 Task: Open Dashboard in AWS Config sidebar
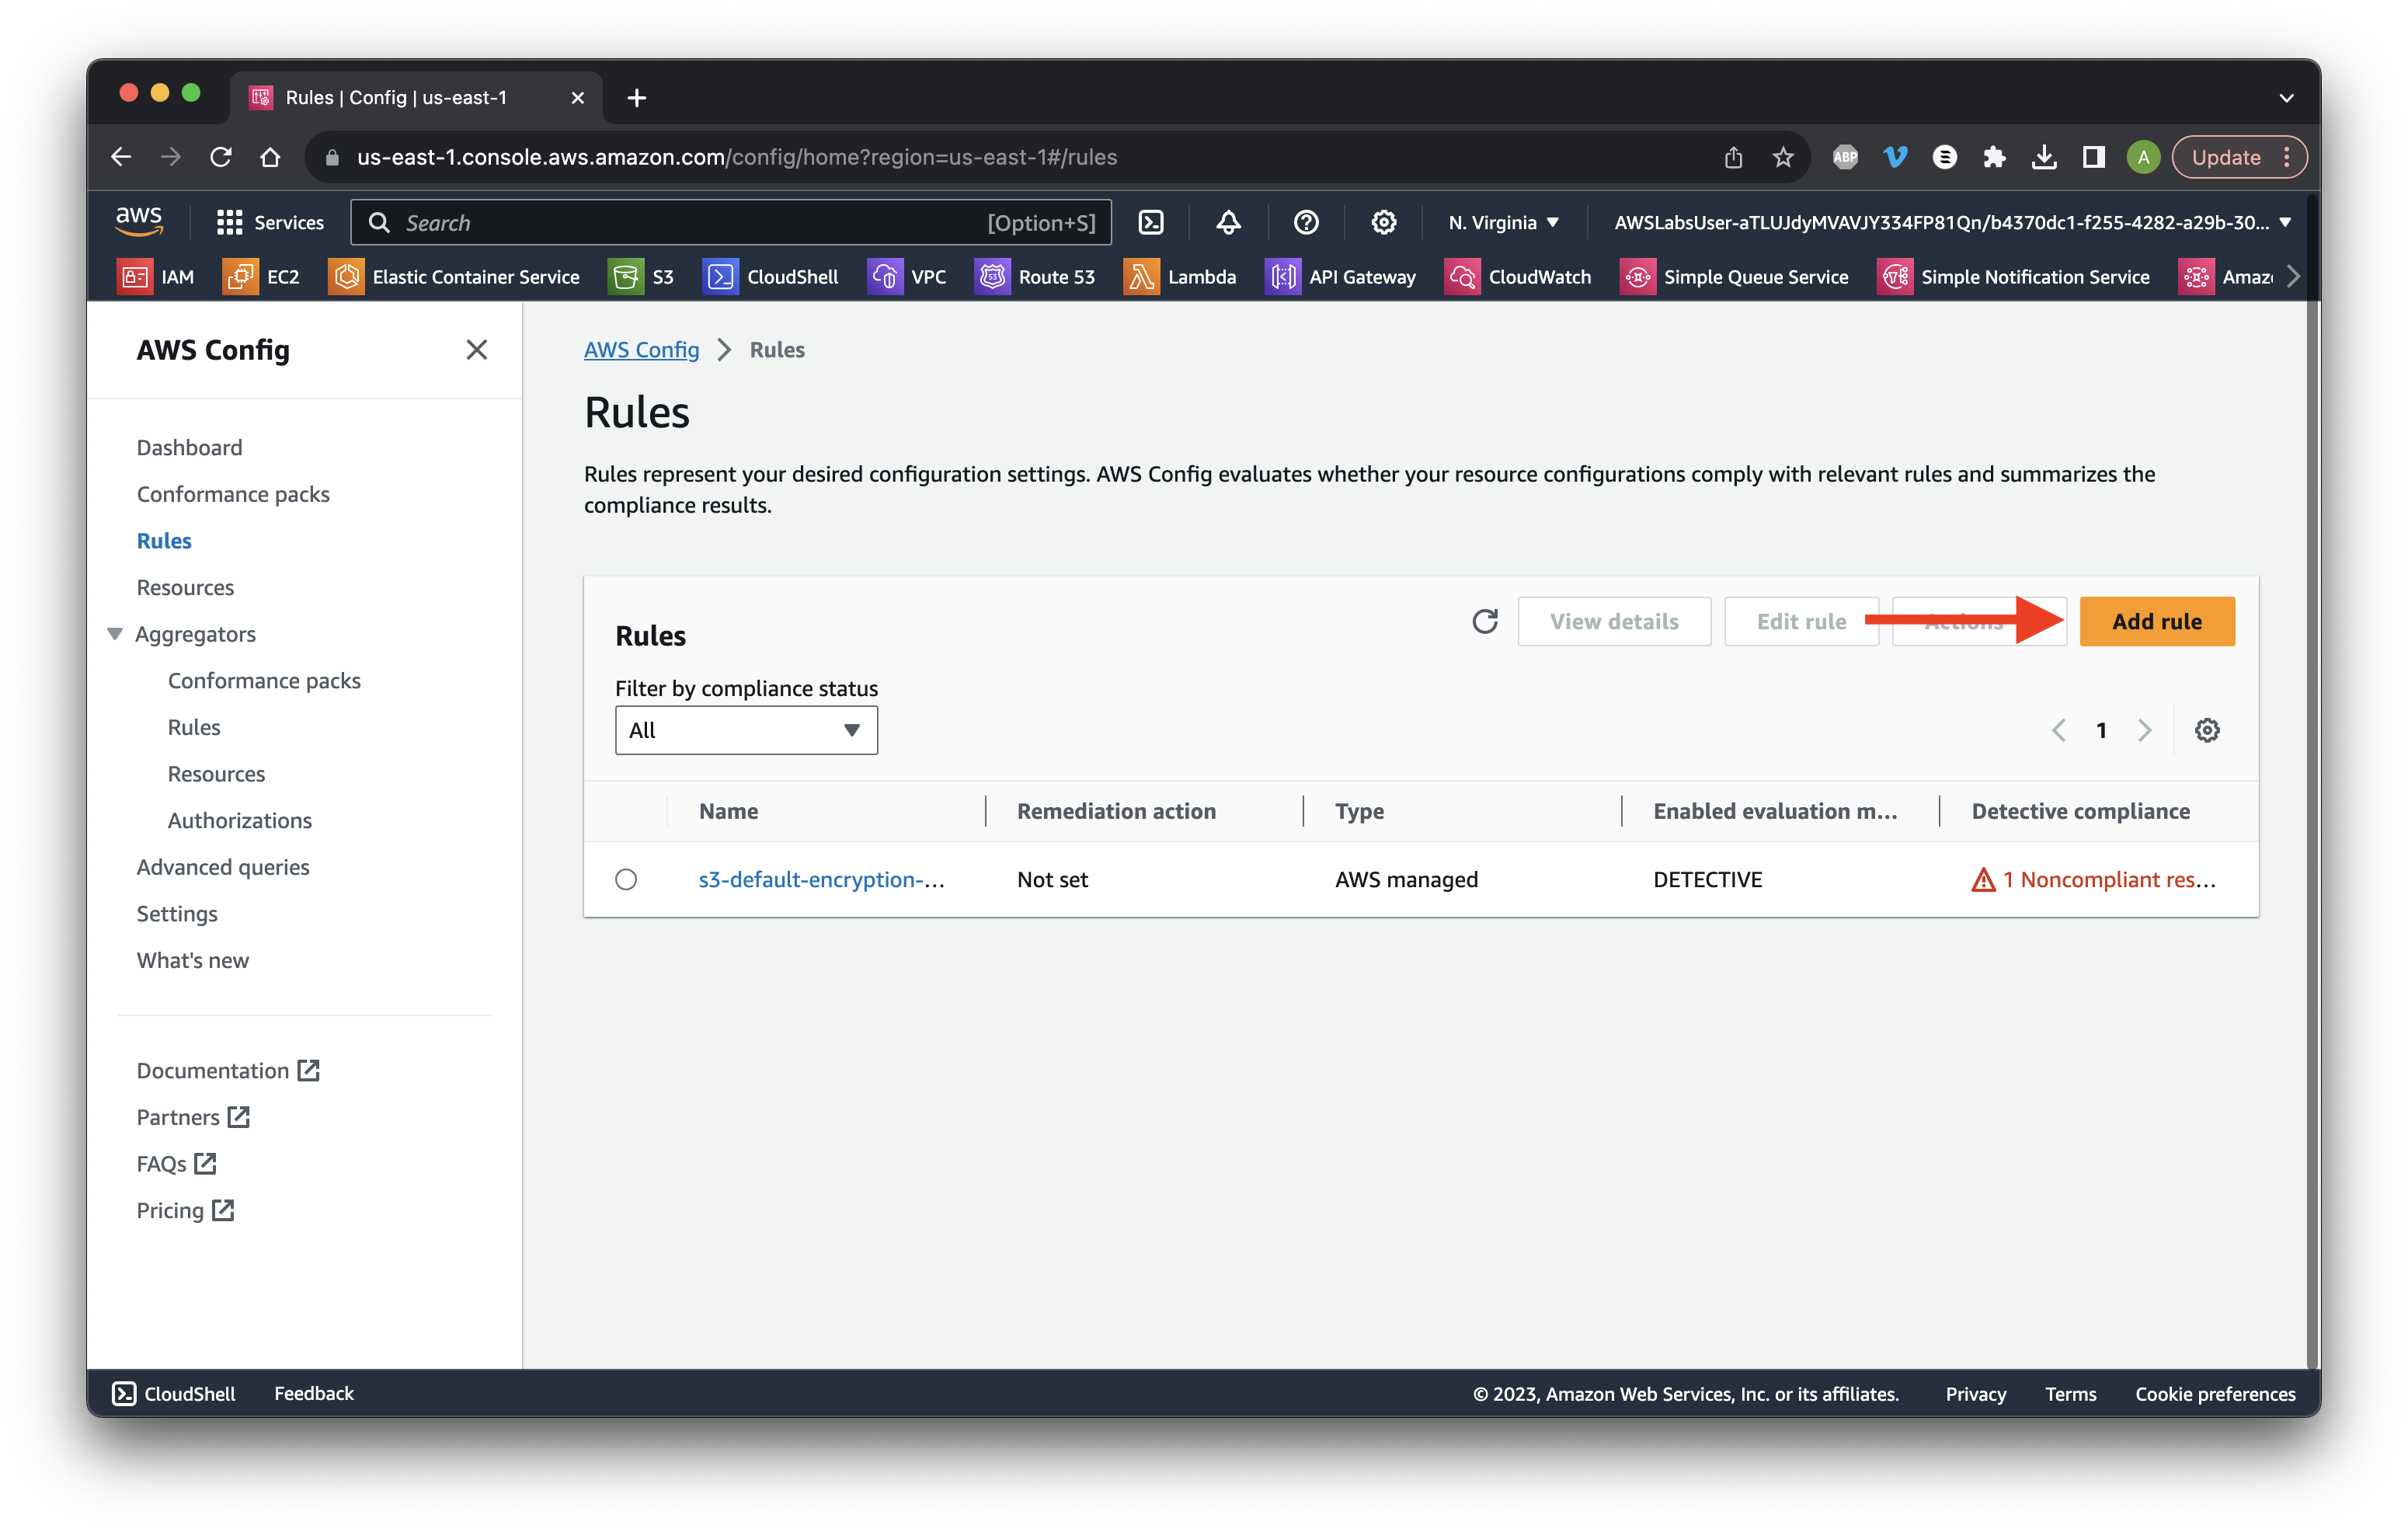tap(189, 447)
